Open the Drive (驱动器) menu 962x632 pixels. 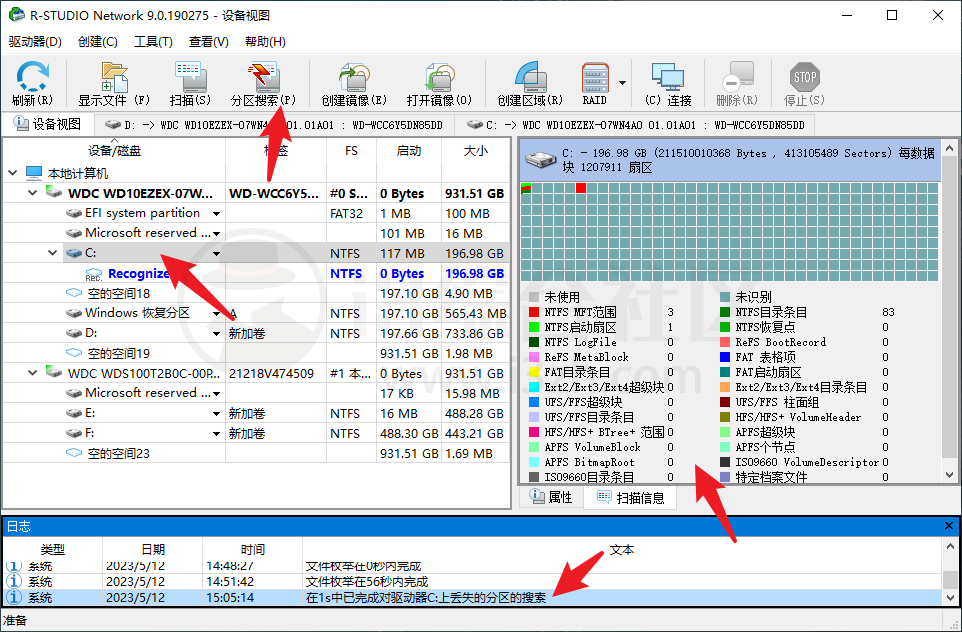35,42
